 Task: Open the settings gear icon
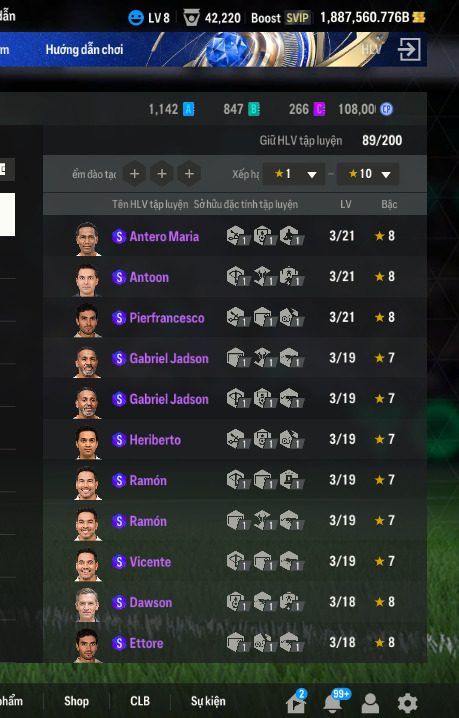(x=407, y=703)
